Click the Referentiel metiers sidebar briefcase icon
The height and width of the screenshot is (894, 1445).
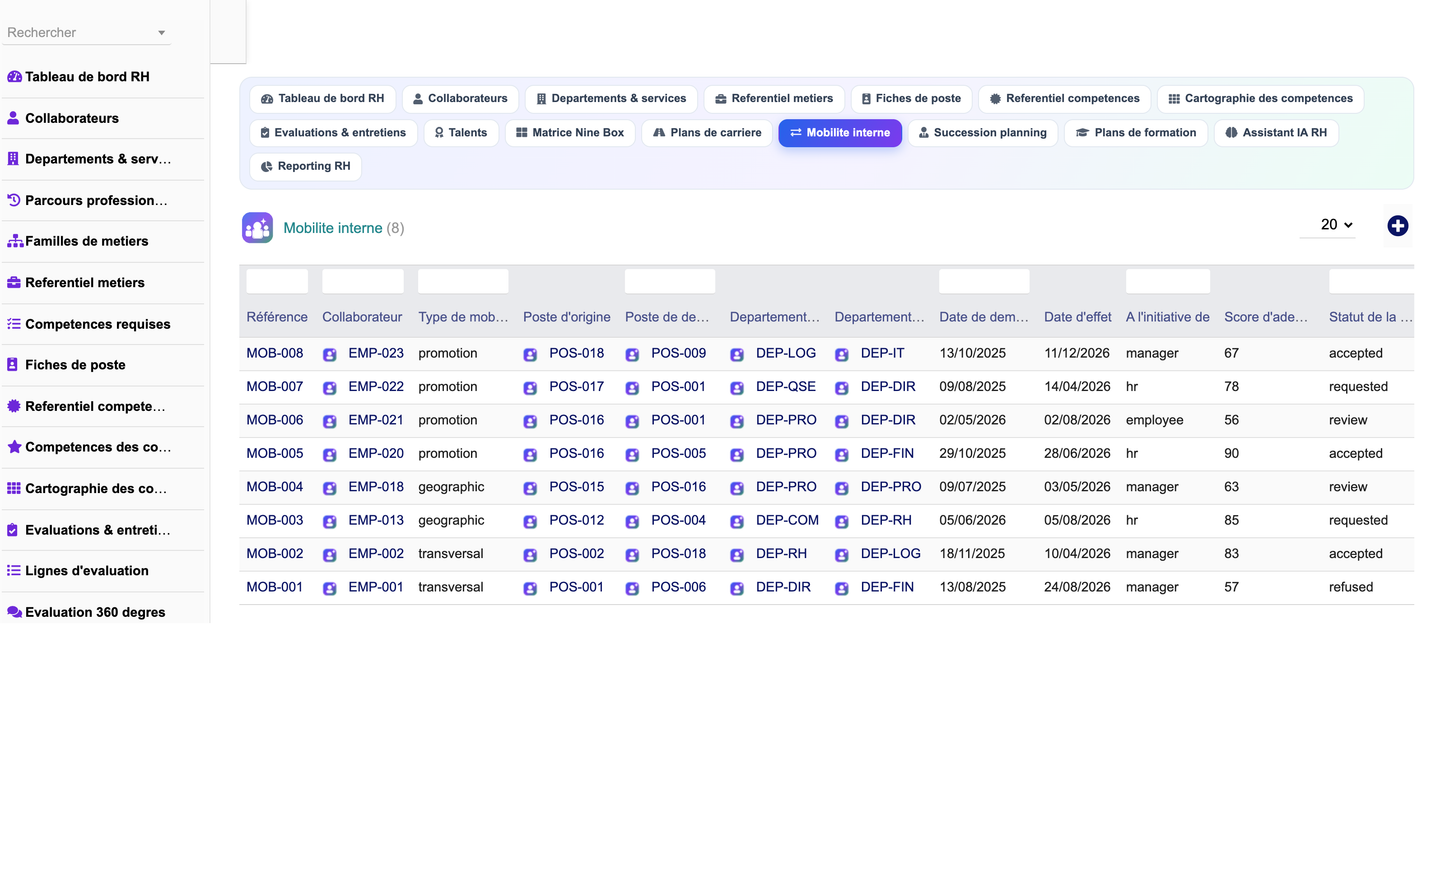(x=14, y=283)
